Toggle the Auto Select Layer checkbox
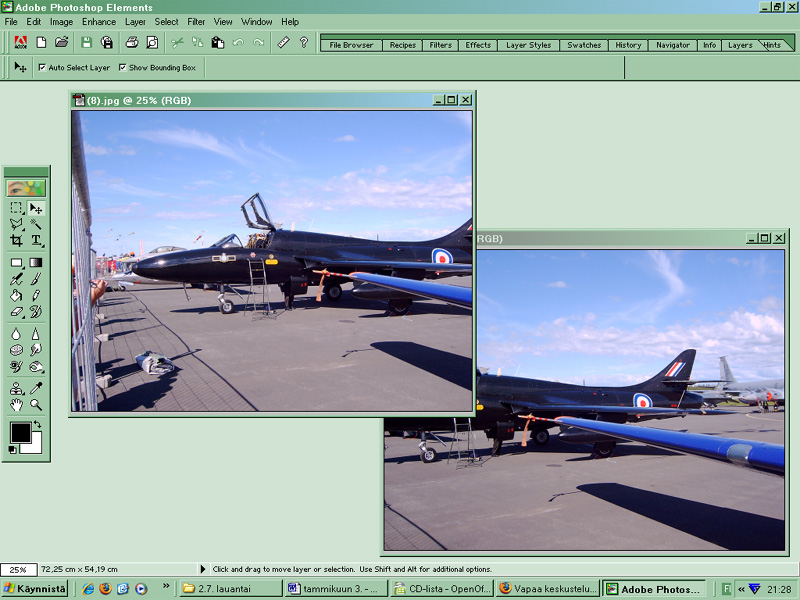Screen dimensions: 800x600 42,67
